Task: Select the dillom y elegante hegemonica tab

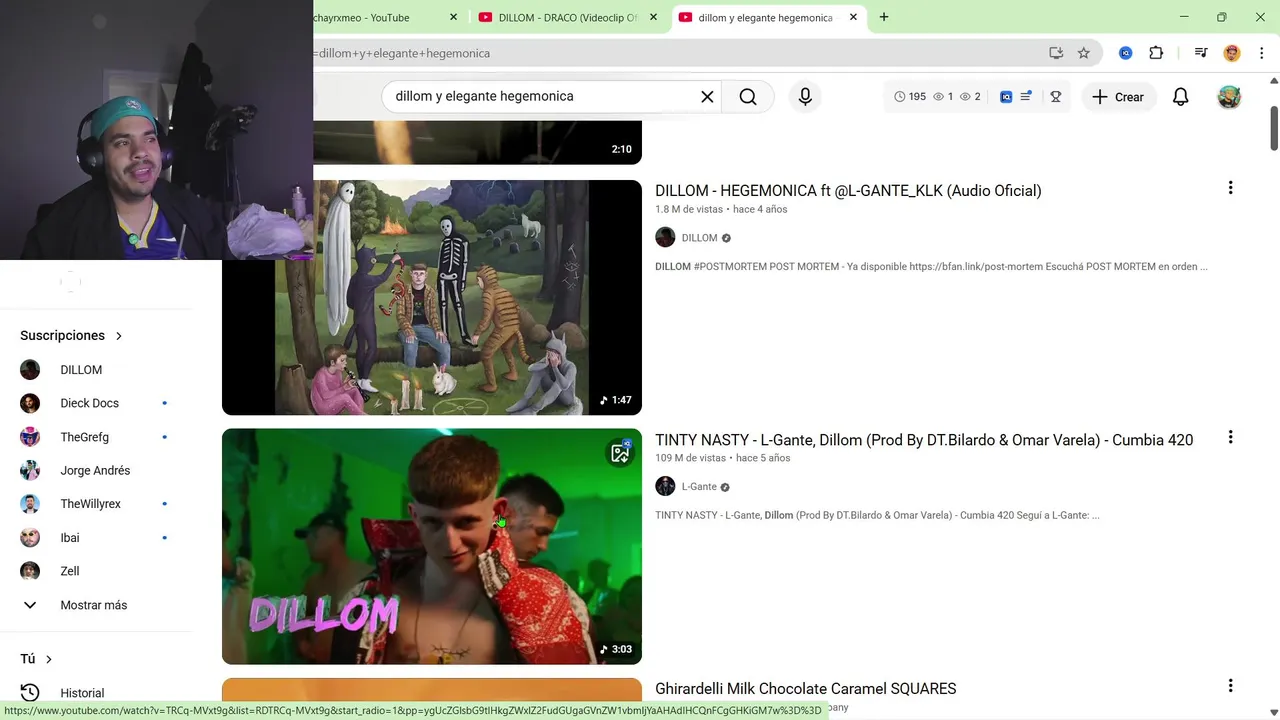Action: pos(766,17)
